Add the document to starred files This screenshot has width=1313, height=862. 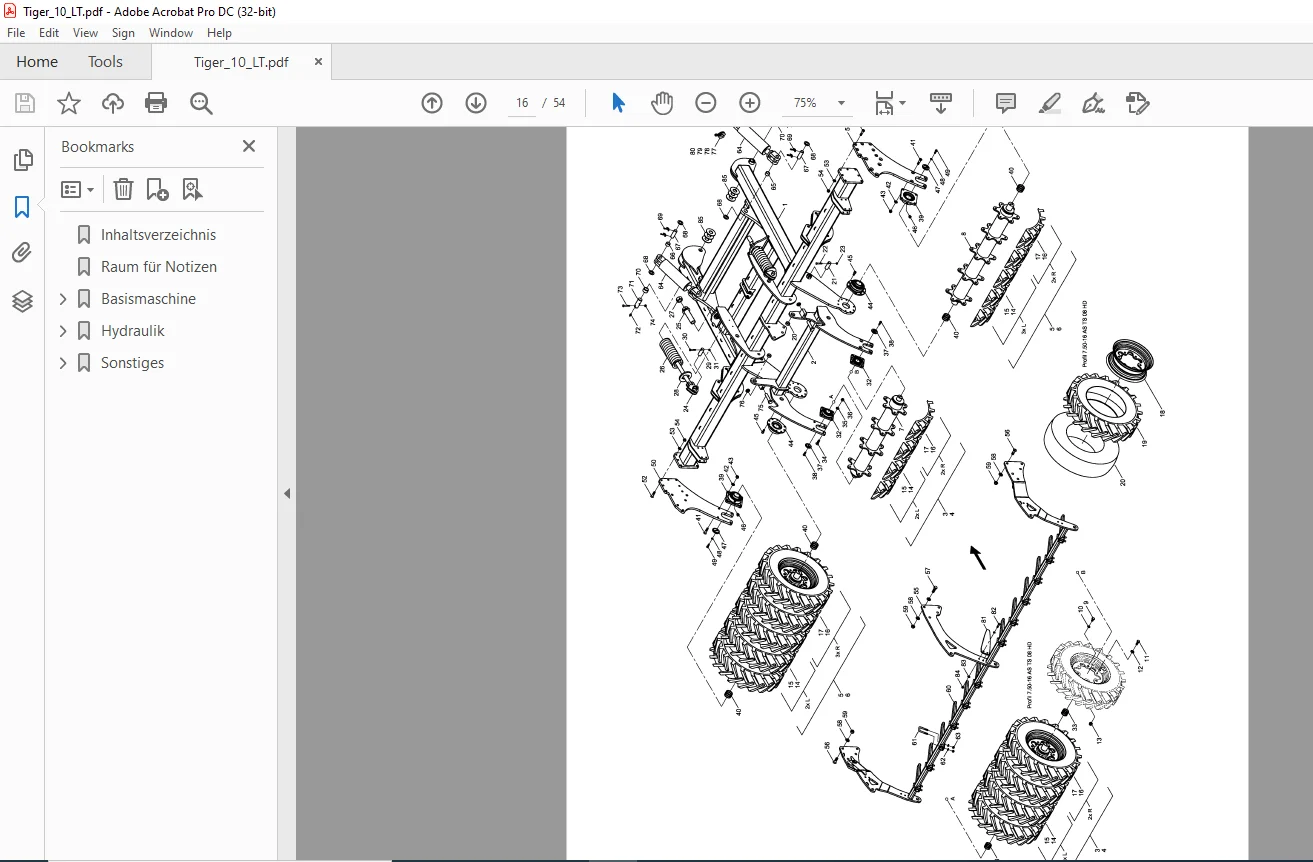point(69,103)
